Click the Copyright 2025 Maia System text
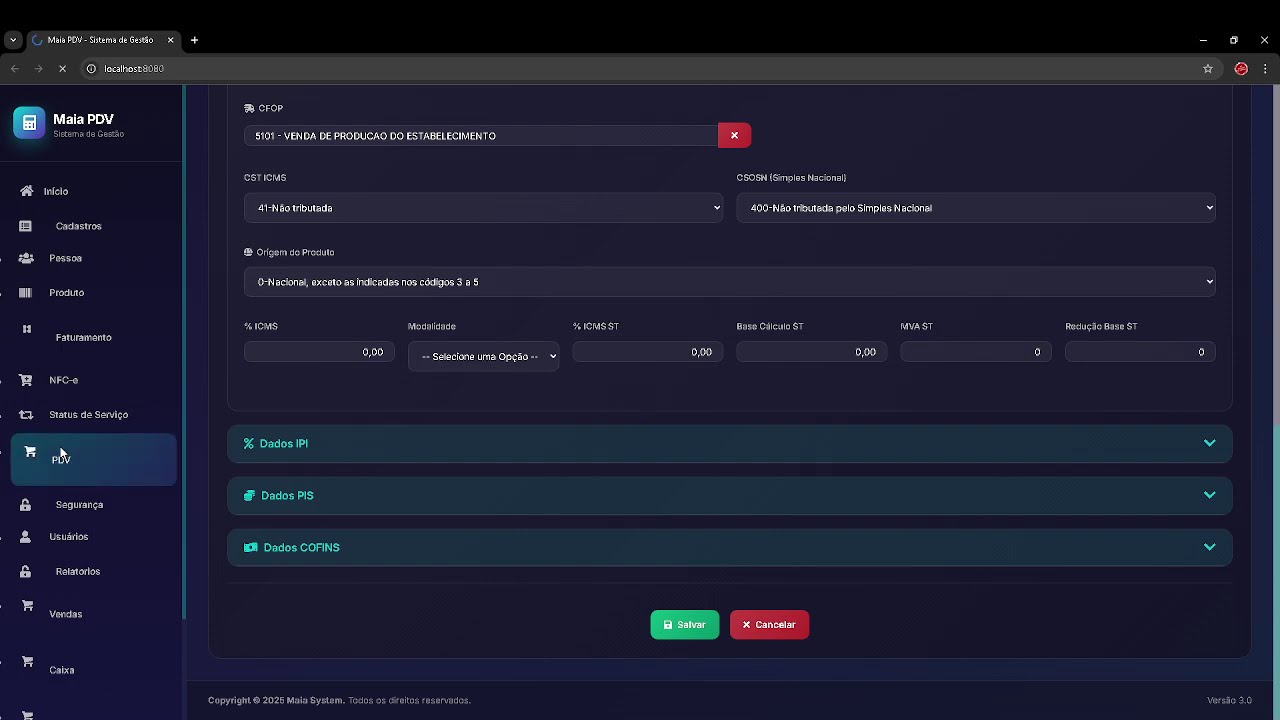The image size is (1280, 720). (276, 700)
